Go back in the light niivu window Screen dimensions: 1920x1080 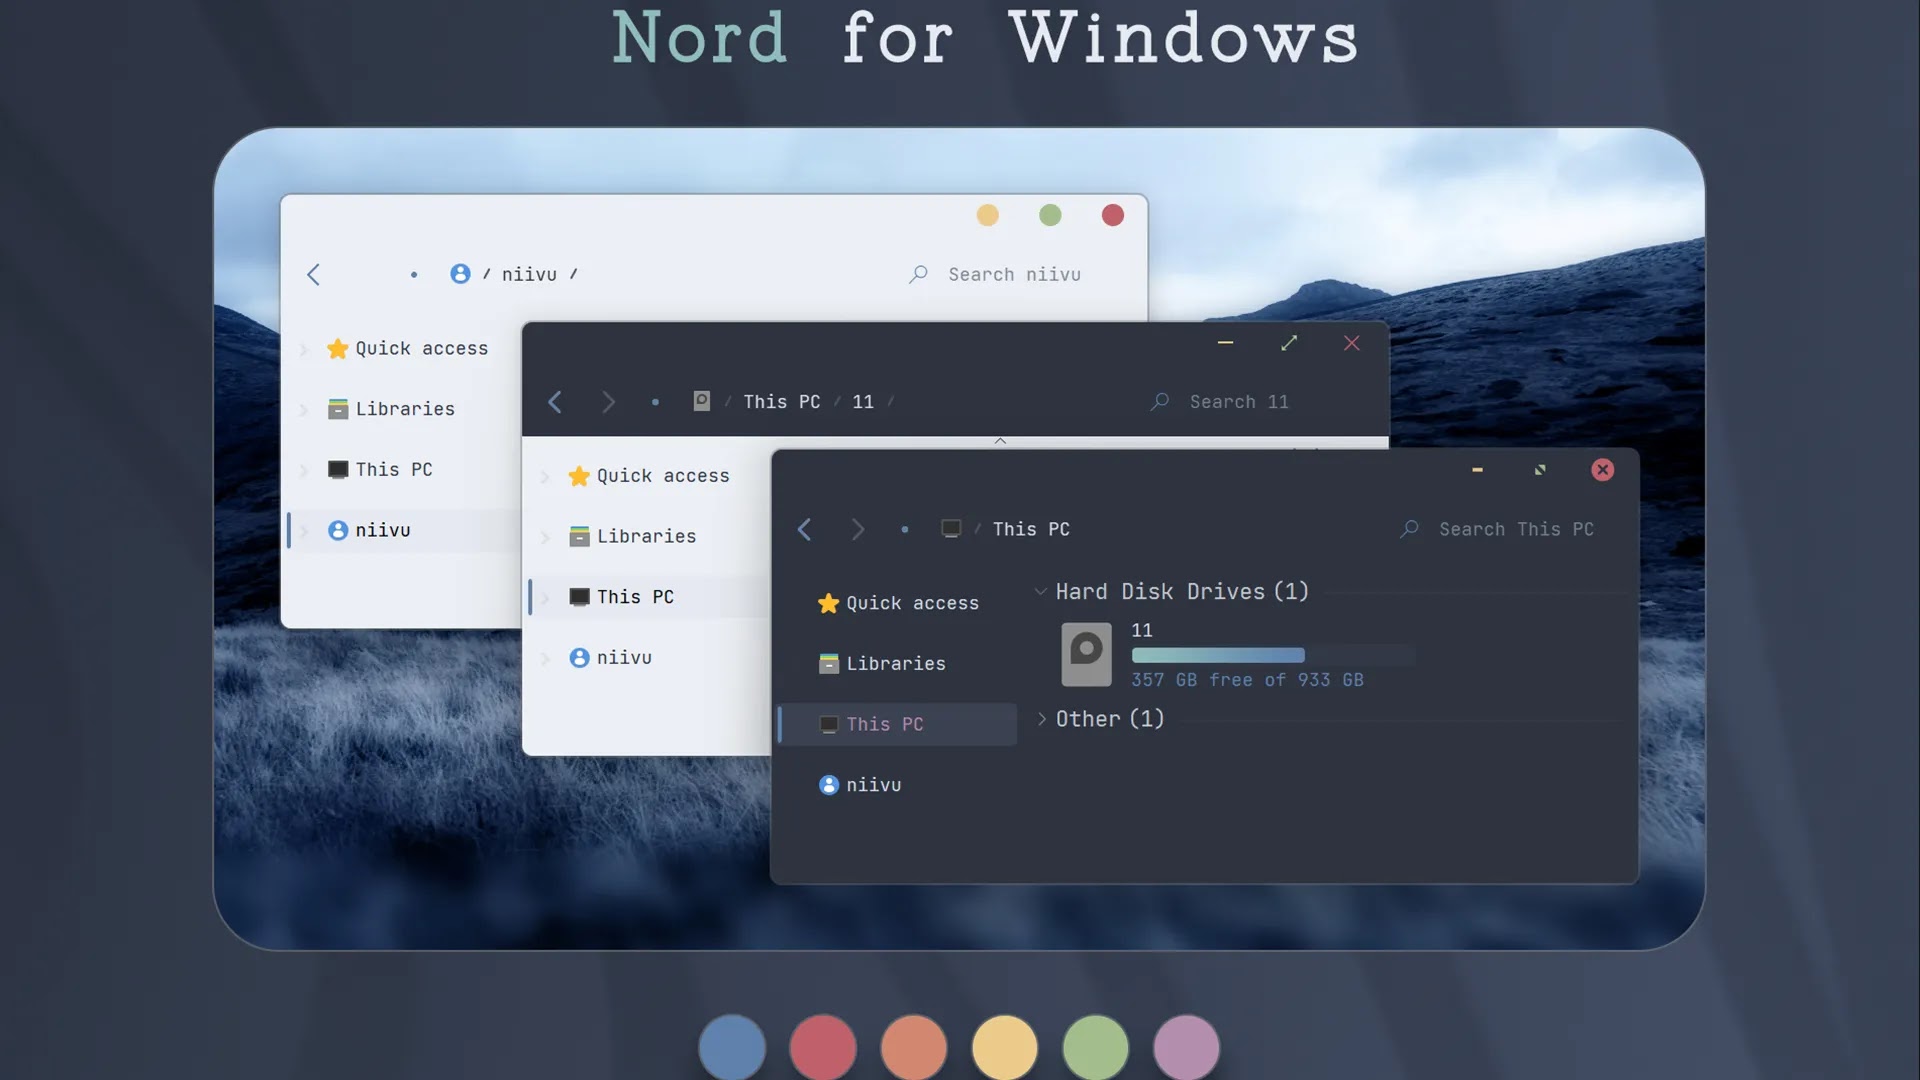313,274
